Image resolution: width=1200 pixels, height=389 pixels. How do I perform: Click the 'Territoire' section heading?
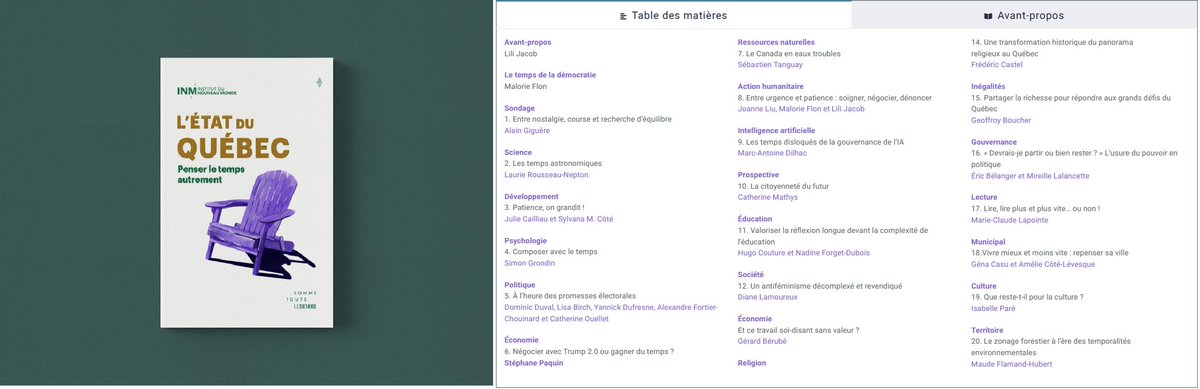pos(987,330)
